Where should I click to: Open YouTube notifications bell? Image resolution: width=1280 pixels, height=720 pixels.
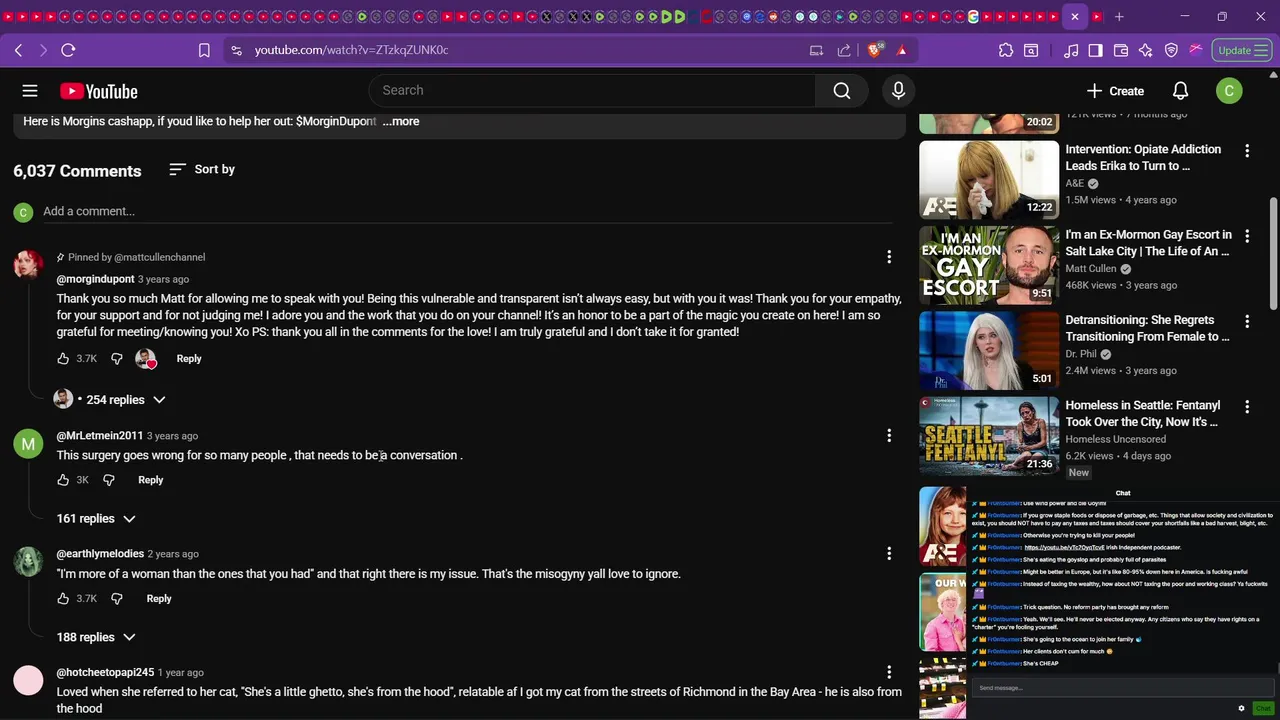[x=1180, y=91]
